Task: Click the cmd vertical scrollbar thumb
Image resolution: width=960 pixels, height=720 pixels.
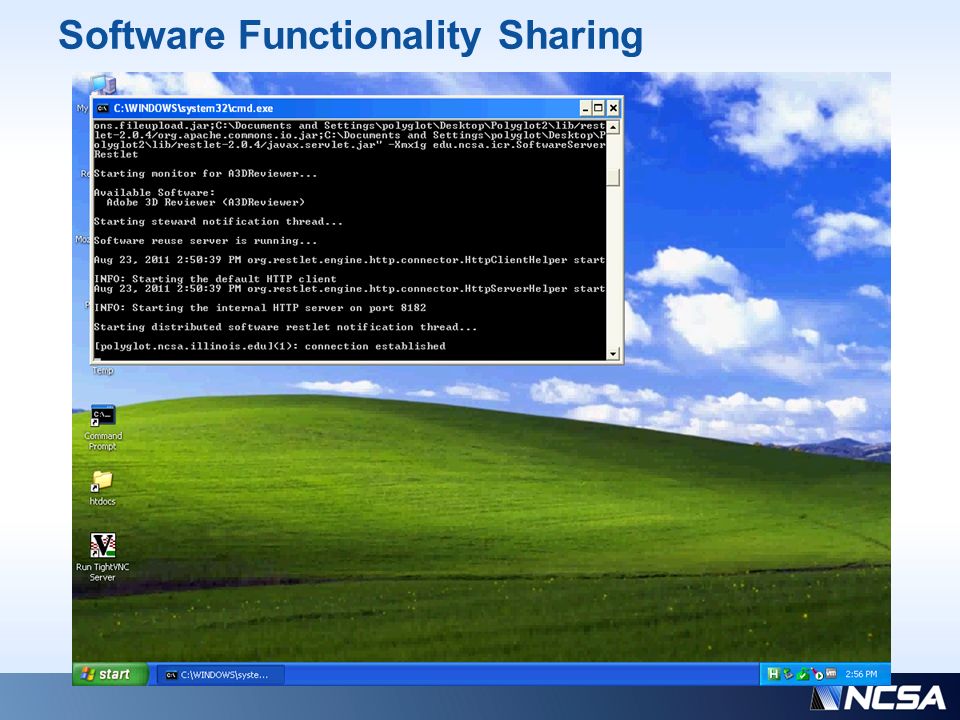Action: click(x=613, y=178)
